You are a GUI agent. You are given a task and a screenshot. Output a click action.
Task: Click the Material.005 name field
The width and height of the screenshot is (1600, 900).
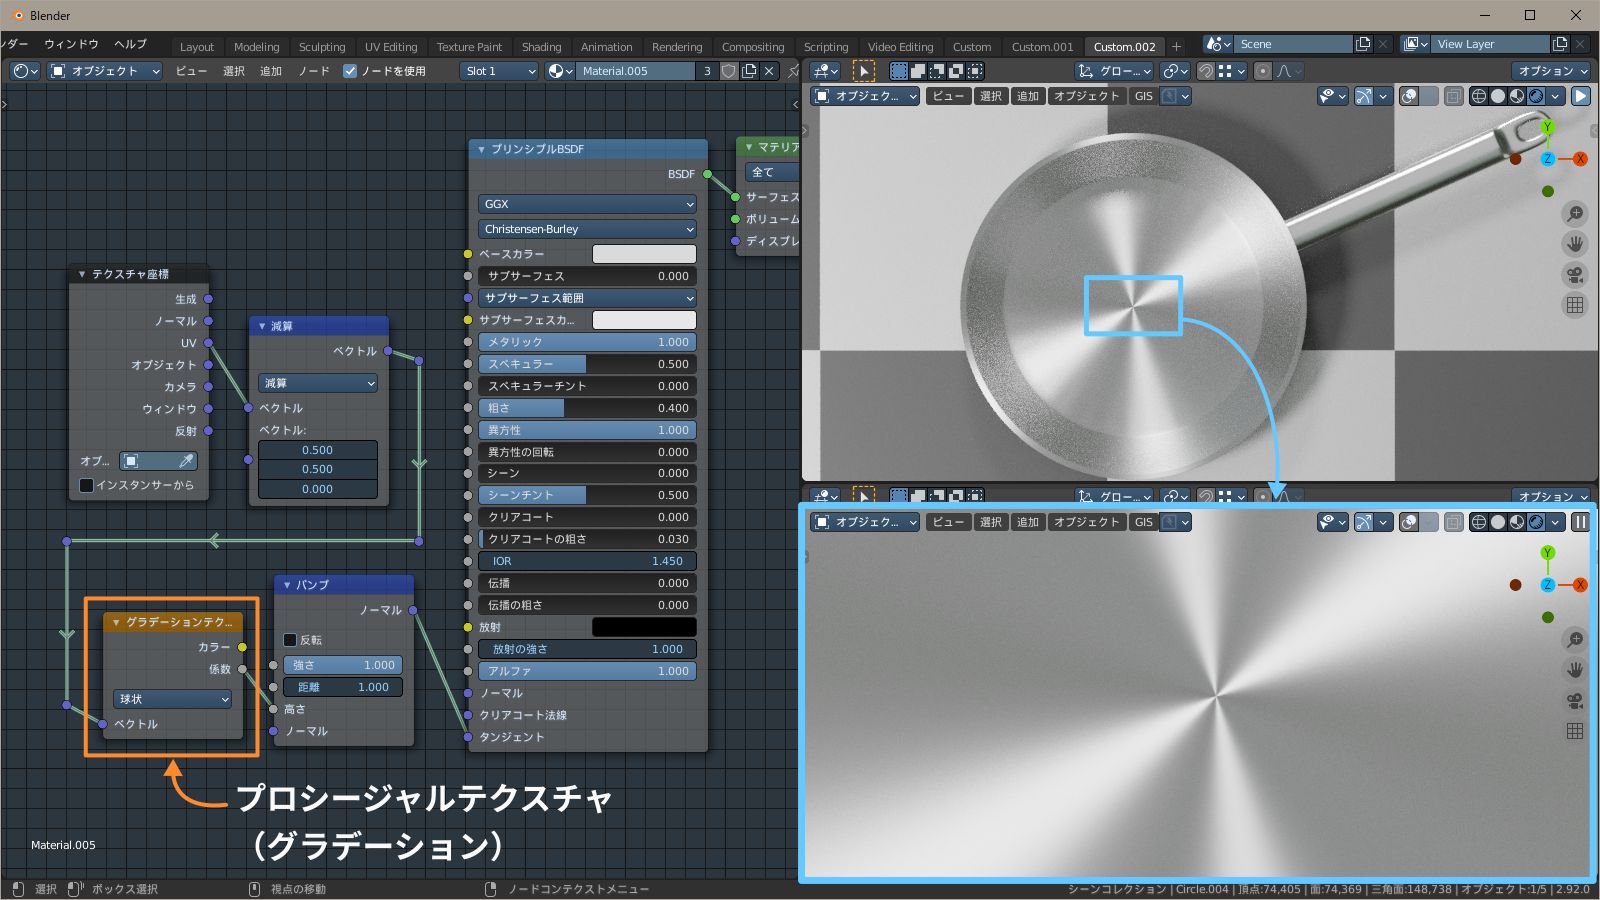[634, 71]
